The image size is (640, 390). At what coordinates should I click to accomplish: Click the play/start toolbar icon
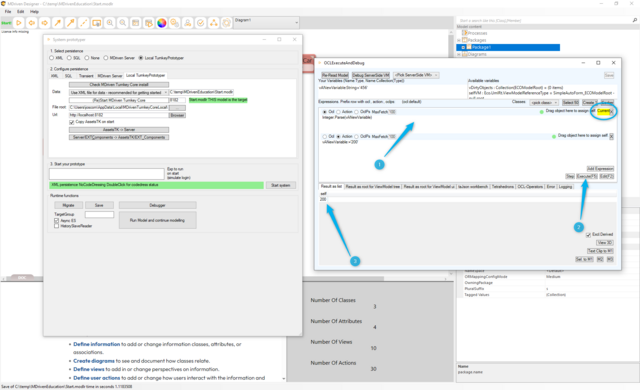click(18, 23)
